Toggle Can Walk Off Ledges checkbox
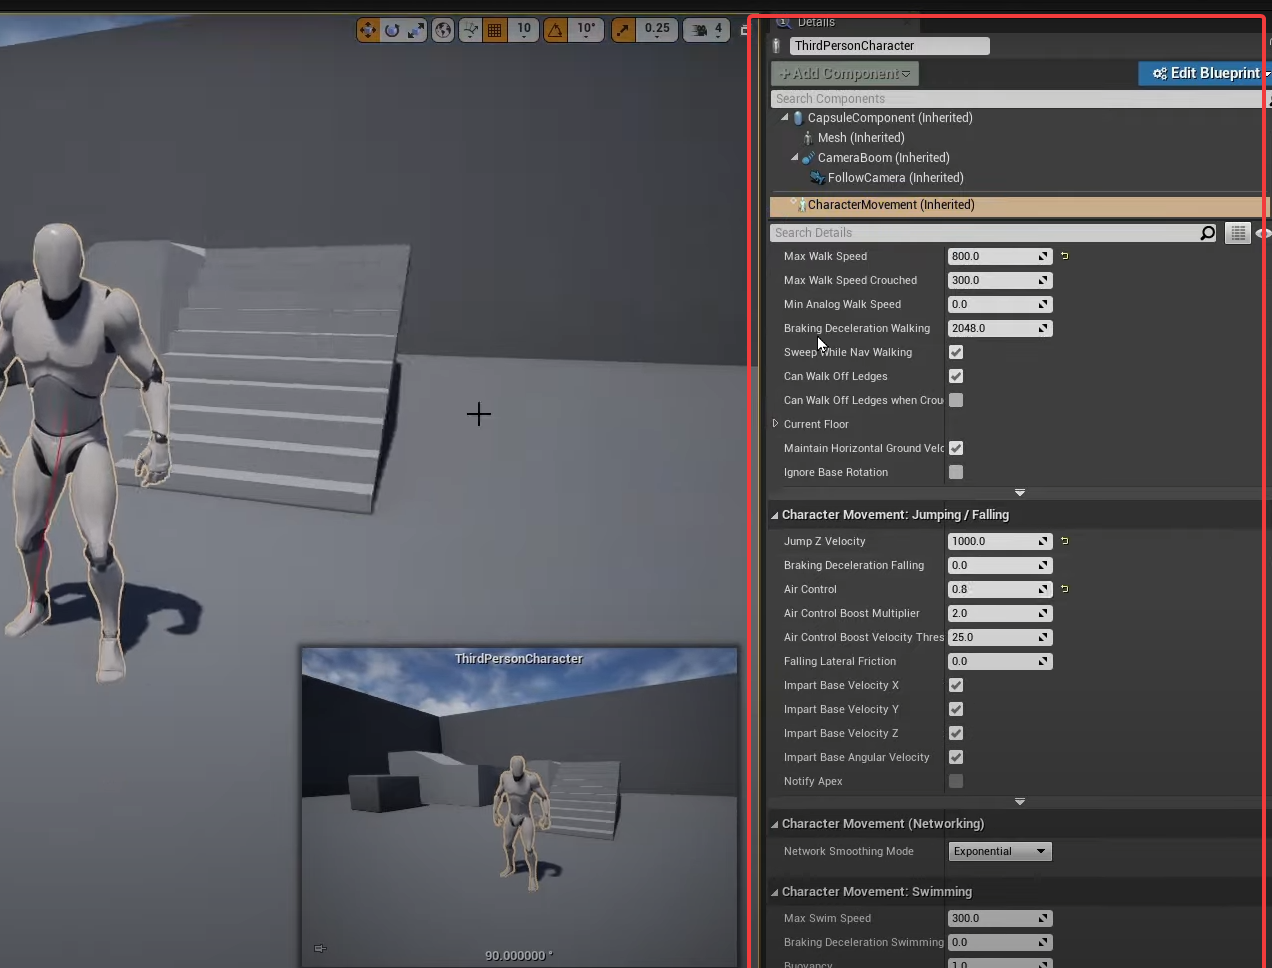This screenshot has width=1272, height=968. point(956,376)
